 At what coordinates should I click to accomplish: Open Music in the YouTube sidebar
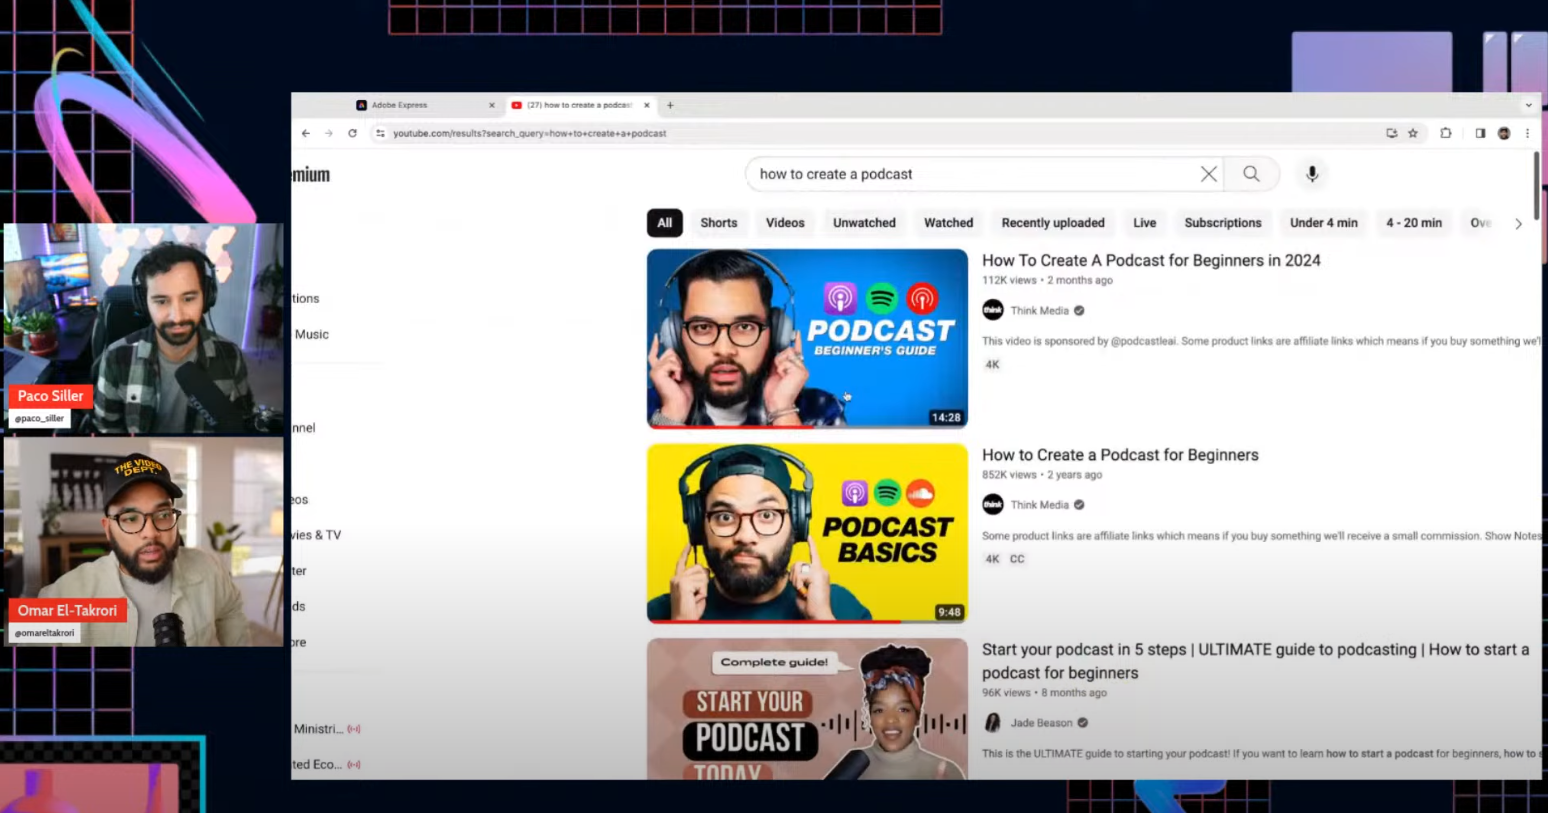pyautogui.click(x=311, y=334)
